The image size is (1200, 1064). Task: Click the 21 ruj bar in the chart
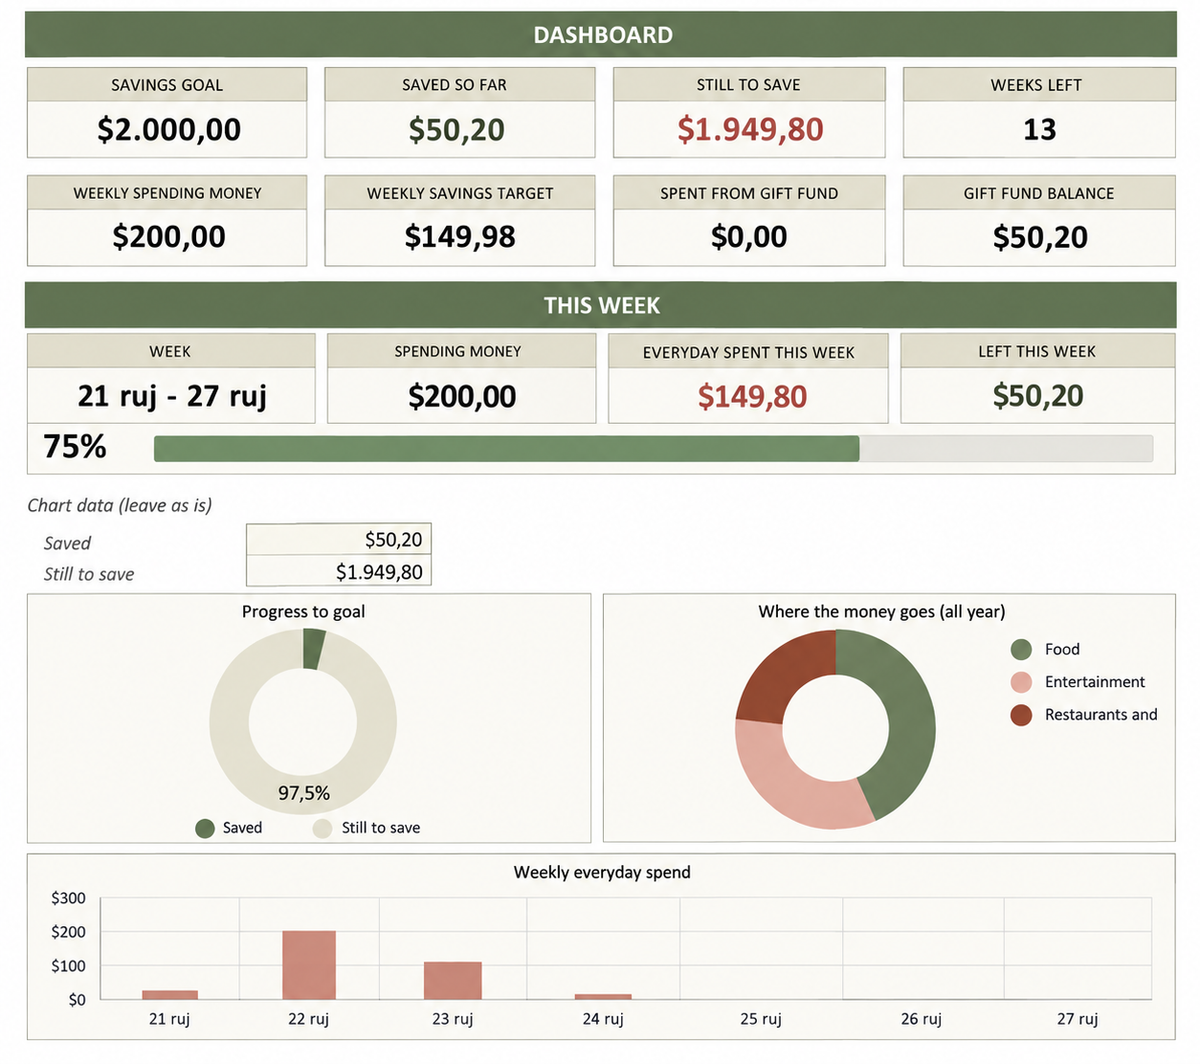coord(170,995)
